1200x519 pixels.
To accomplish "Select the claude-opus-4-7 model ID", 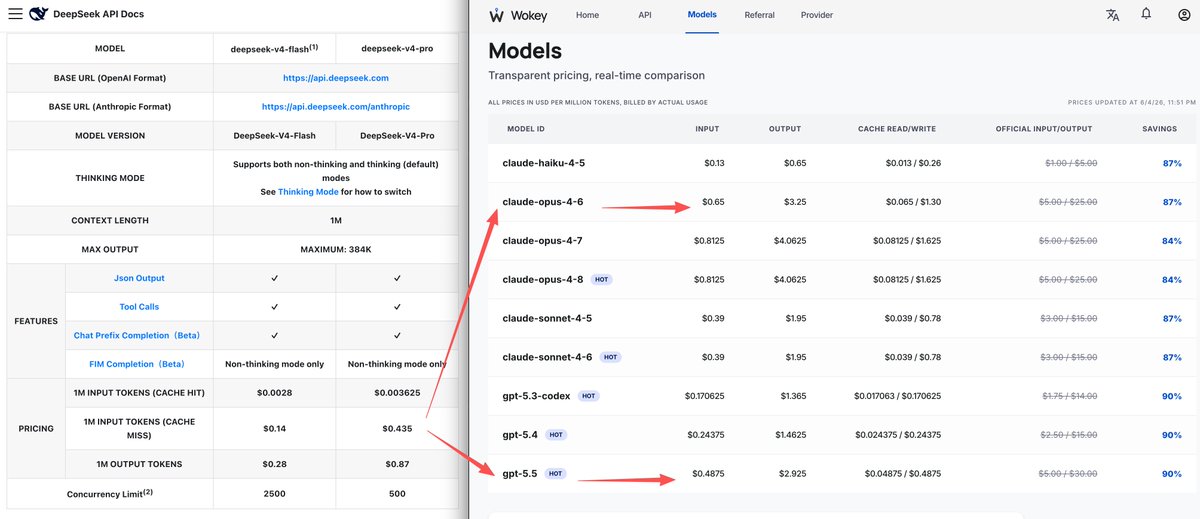I will click(x=543, y=241).
